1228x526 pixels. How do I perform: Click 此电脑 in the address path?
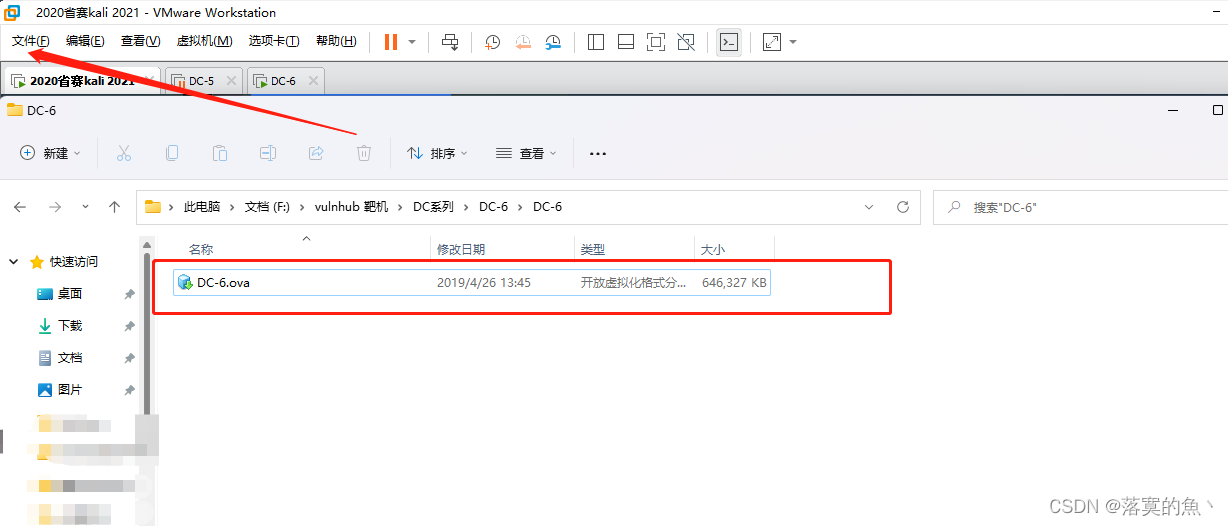point(202,207)
